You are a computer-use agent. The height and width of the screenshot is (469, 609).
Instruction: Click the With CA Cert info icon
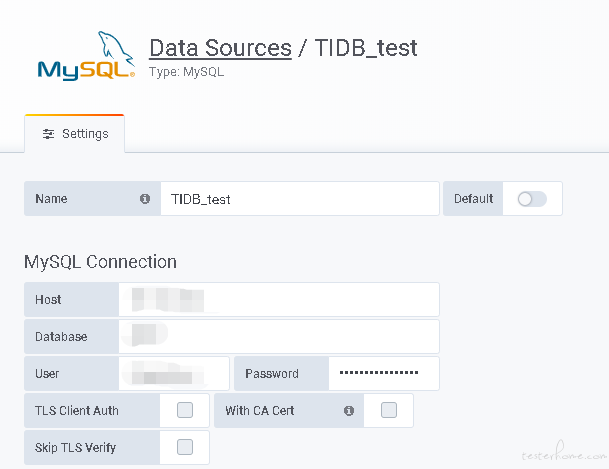tap(349, 410)
